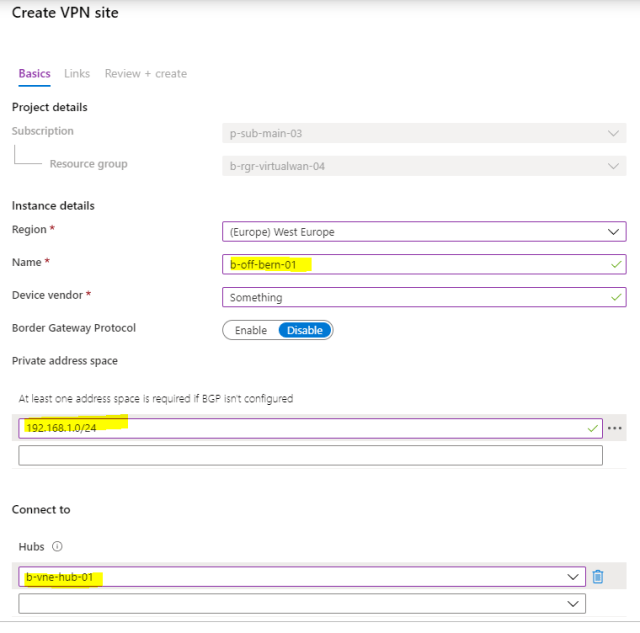Go to Review + create tab

point(145,74)
